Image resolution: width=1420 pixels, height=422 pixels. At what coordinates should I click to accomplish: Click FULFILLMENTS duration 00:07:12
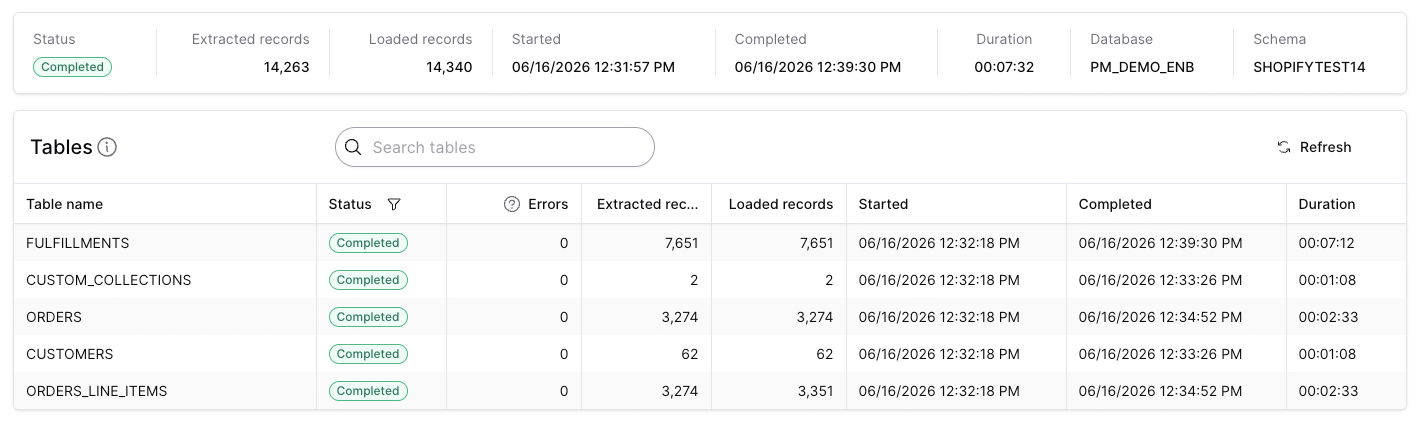coord(1328,243)
